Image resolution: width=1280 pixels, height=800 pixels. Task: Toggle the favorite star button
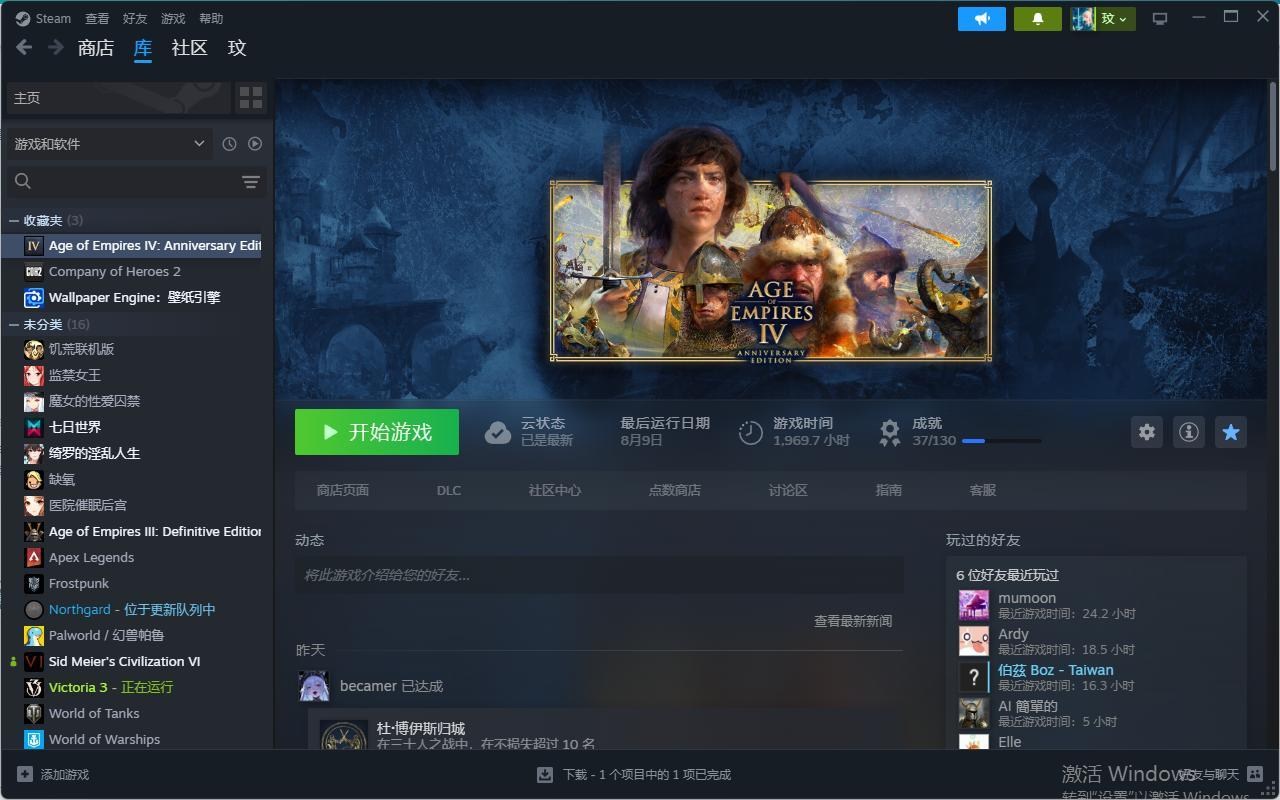pos(1231,432)
